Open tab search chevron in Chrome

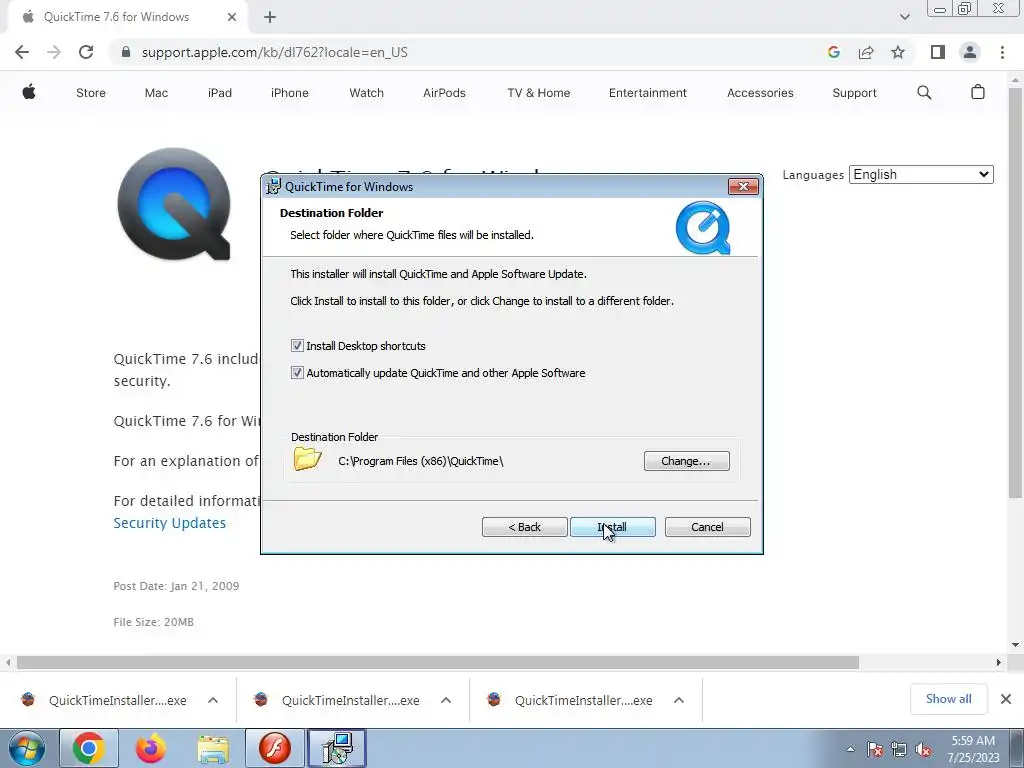point(904,17)
